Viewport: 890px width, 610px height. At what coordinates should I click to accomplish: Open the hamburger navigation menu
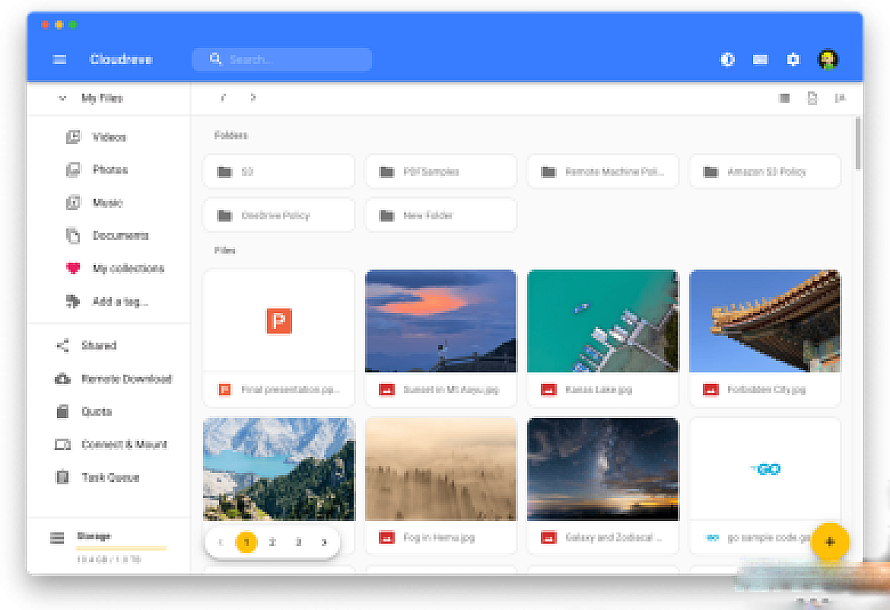click(60, 60)
